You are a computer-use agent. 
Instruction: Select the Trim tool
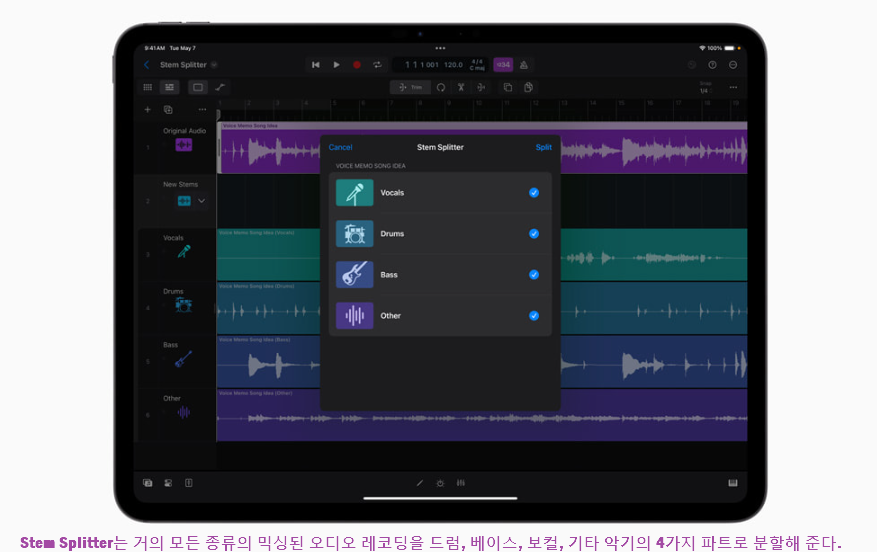pyautogui.click(x=411, y=87)
